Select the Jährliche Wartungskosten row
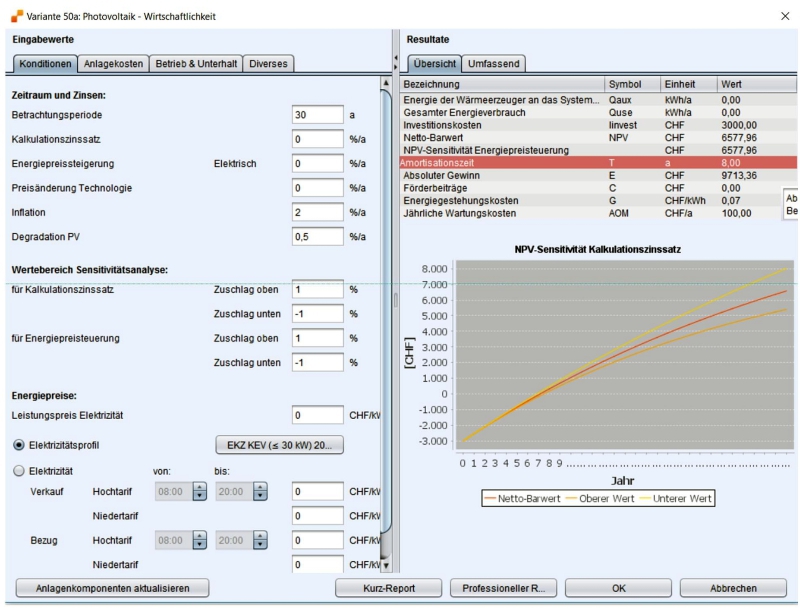The height and width of the screenshot is (608, 800). click(598, 213)
